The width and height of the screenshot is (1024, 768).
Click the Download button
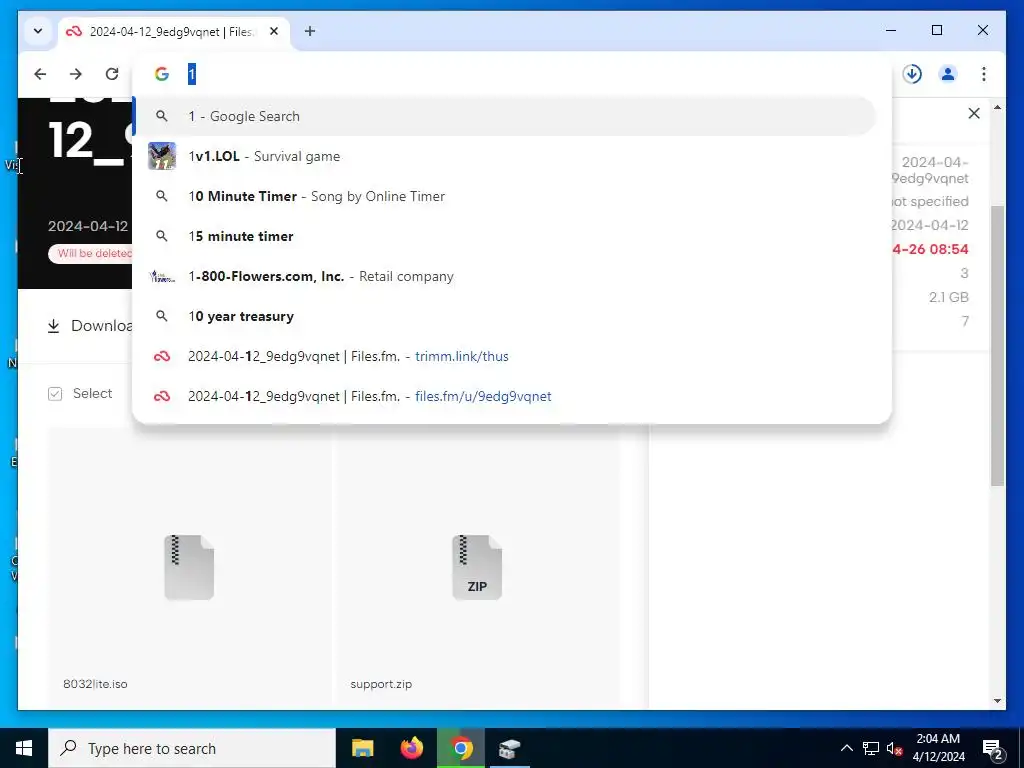[90, 326]
